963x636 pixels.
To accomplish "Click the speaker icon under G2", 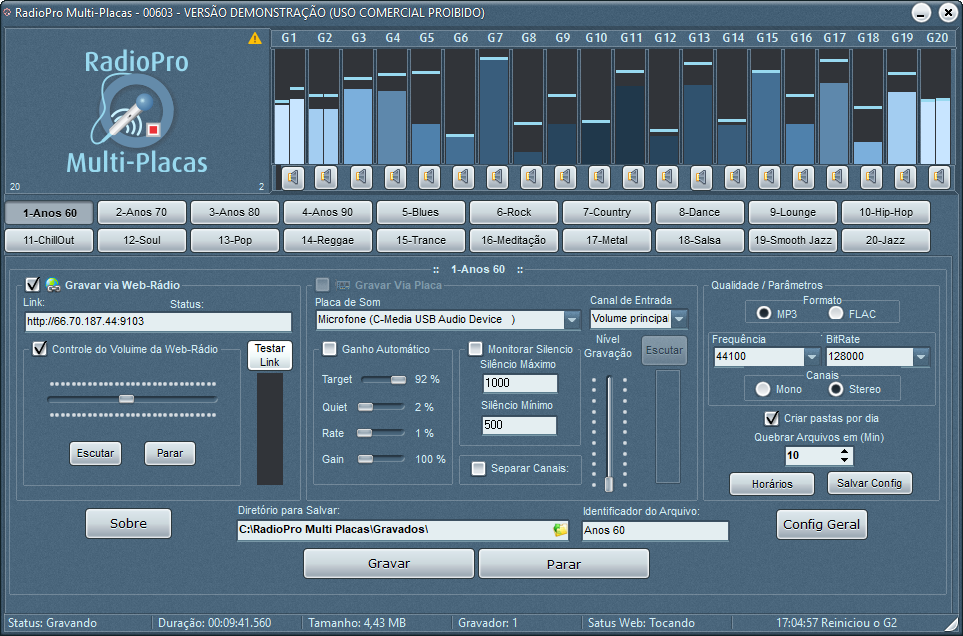I will 326,177.
